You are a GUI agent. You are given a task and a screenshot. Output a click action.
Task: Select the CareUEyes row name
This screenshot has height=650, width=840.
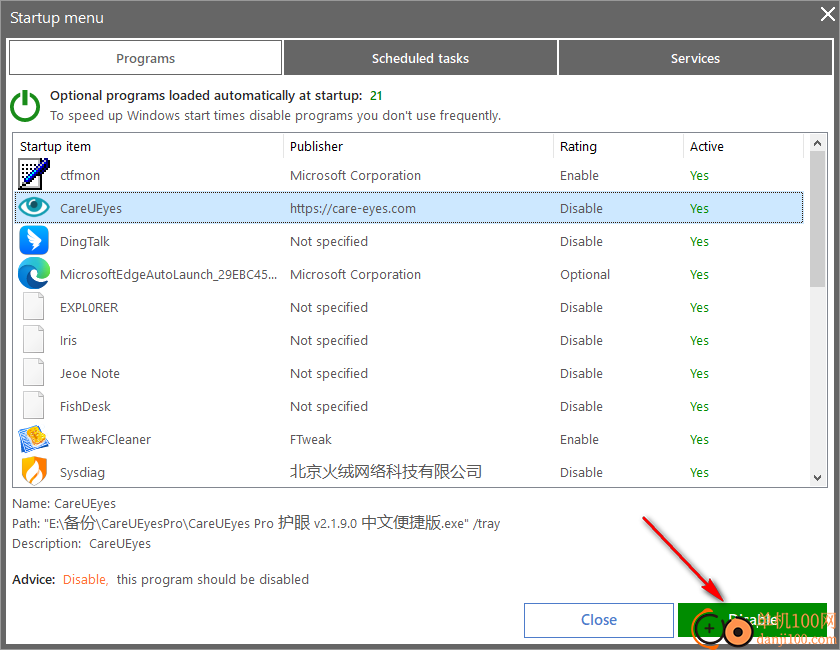click(x=91, y=208)
